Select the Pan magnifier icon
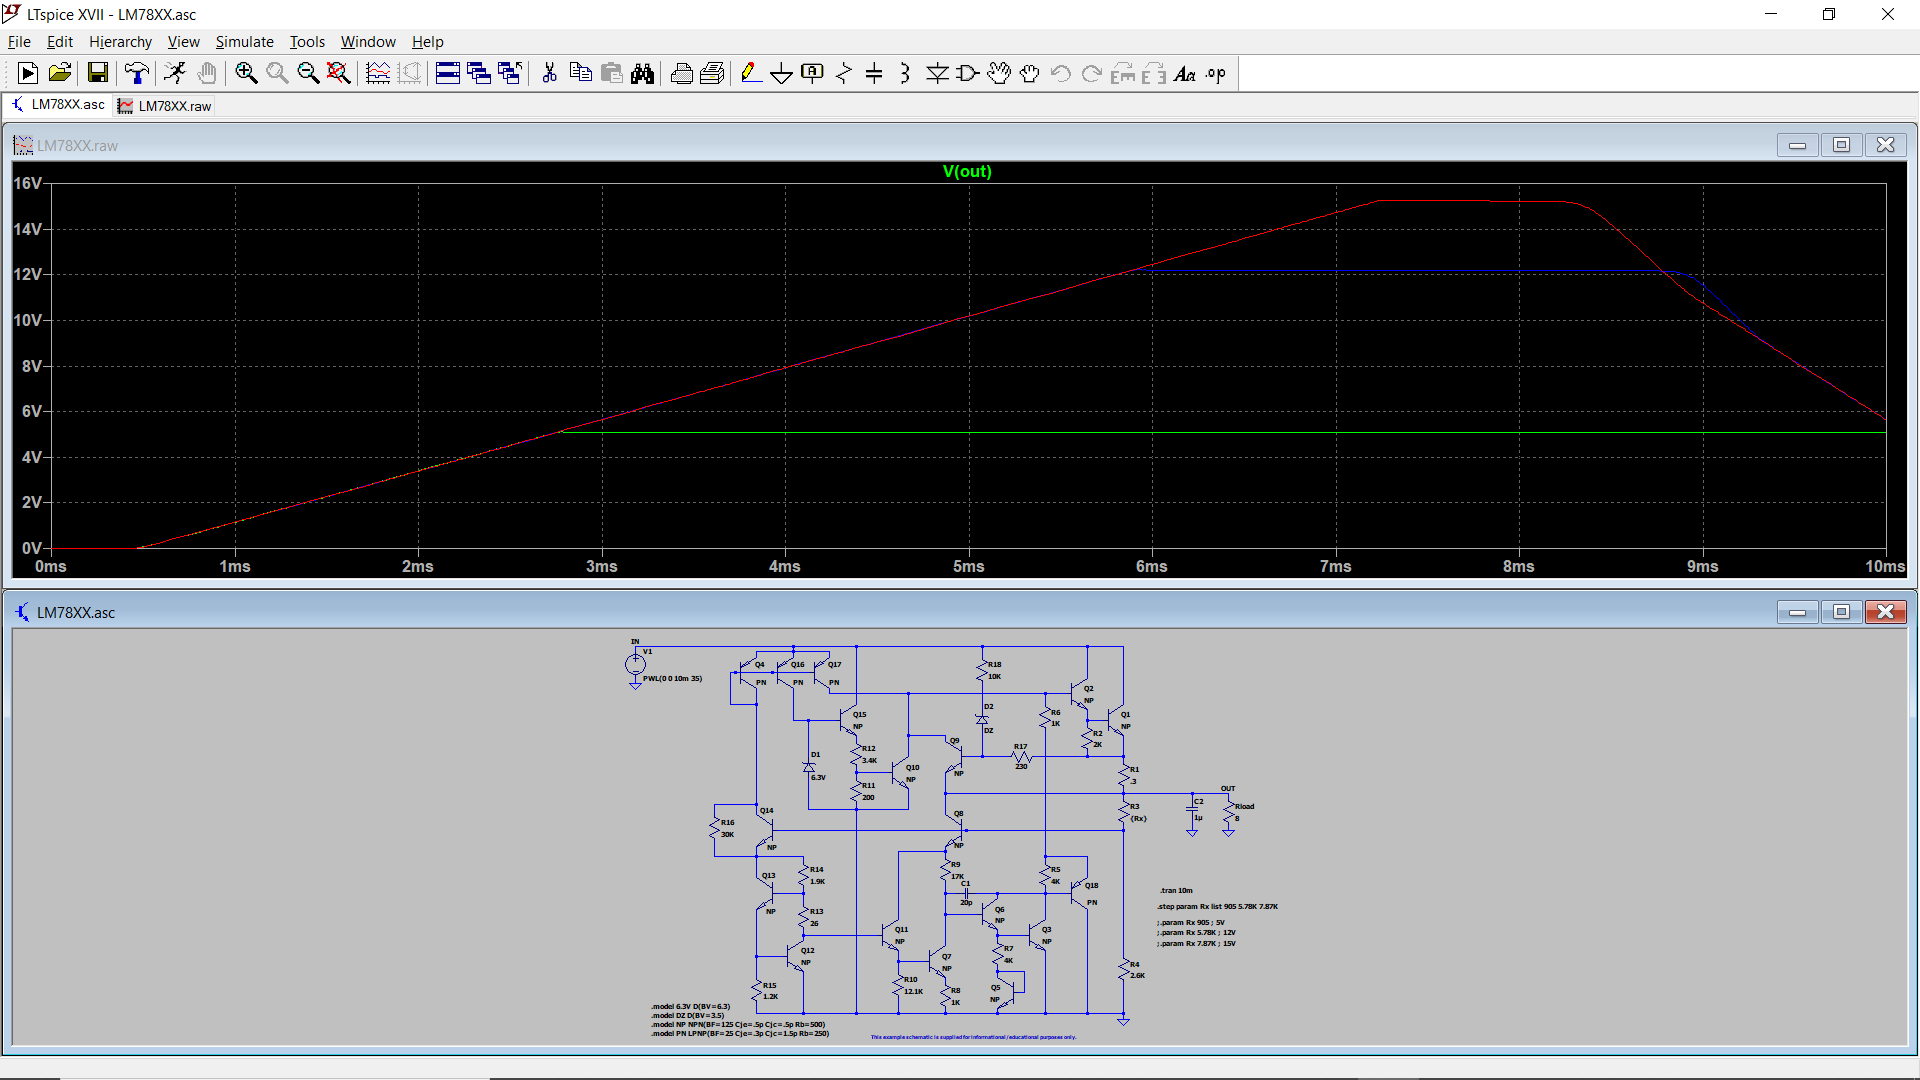 point(277,73)
